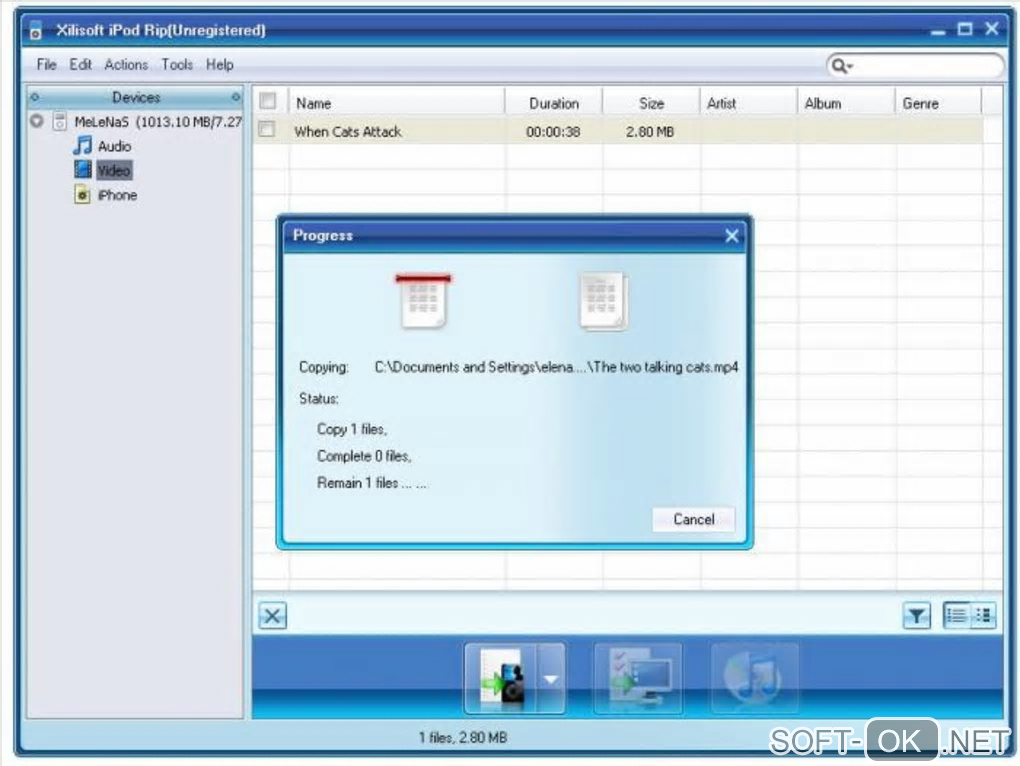1020x766 pixels.
Task: Close the Xilisoft iPod Rip window
Action: point(991,29)
